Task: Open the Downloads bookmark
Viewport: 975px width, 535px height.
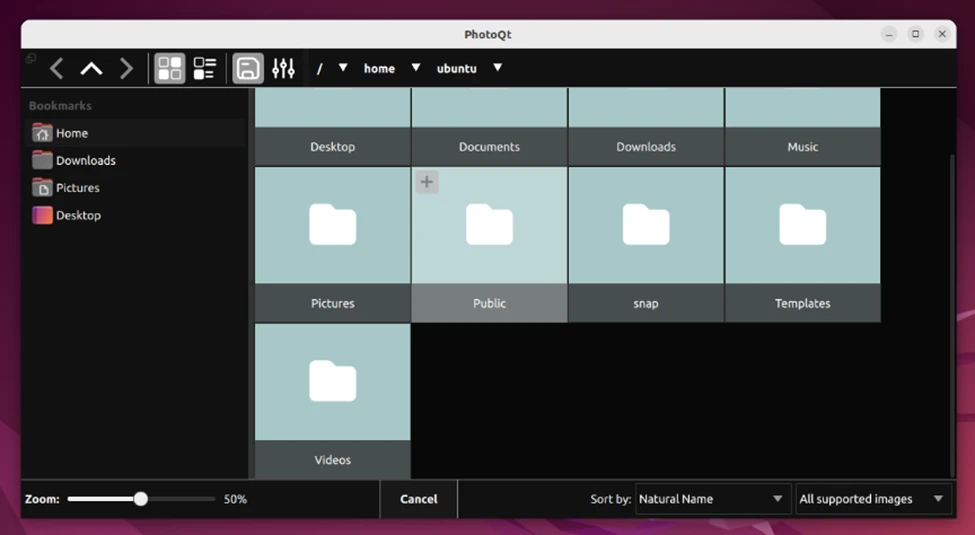Action: click(85, 160)
